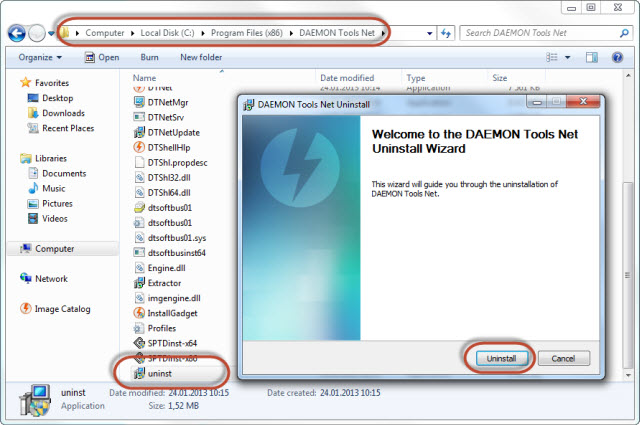Select the DTNetSrv file icon
The width and height of the screenshot is (640, 425).
click(x=139, y=117)
